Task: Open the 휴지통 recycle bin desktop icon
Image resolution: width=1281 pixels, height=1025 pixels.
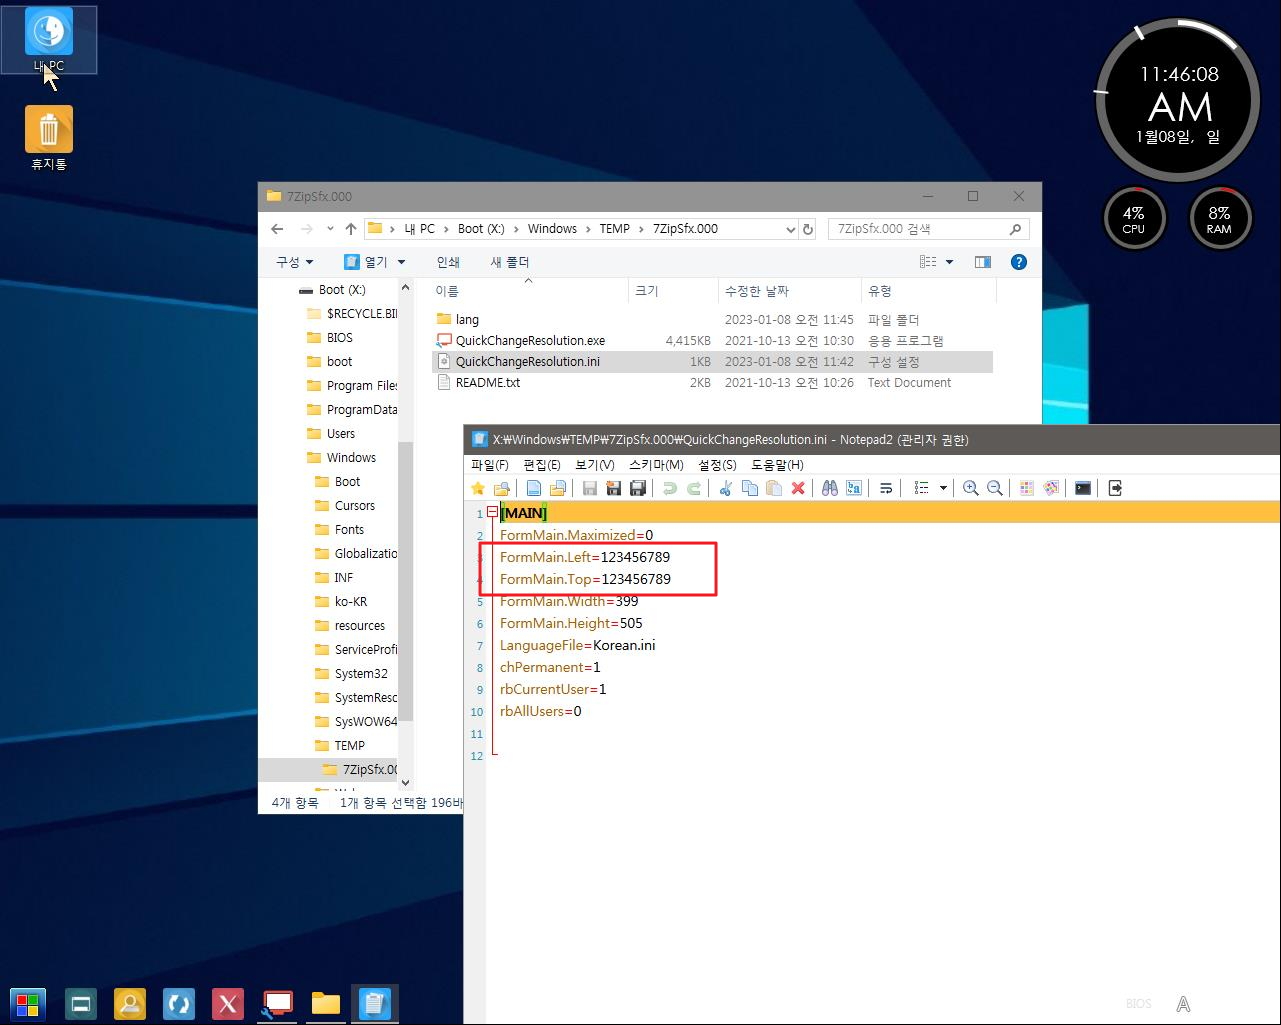Action: coord(49,139)
